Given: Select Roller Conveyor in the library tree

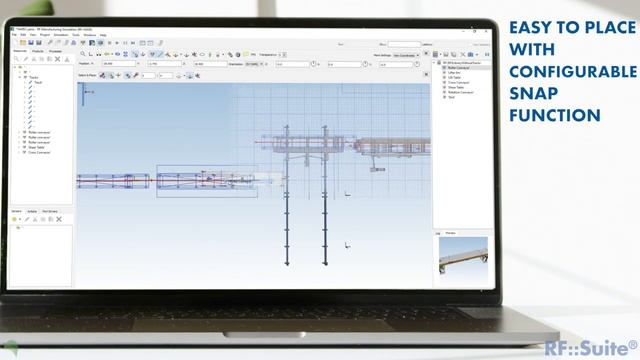Looking at the screenshot, I should 459,68.
